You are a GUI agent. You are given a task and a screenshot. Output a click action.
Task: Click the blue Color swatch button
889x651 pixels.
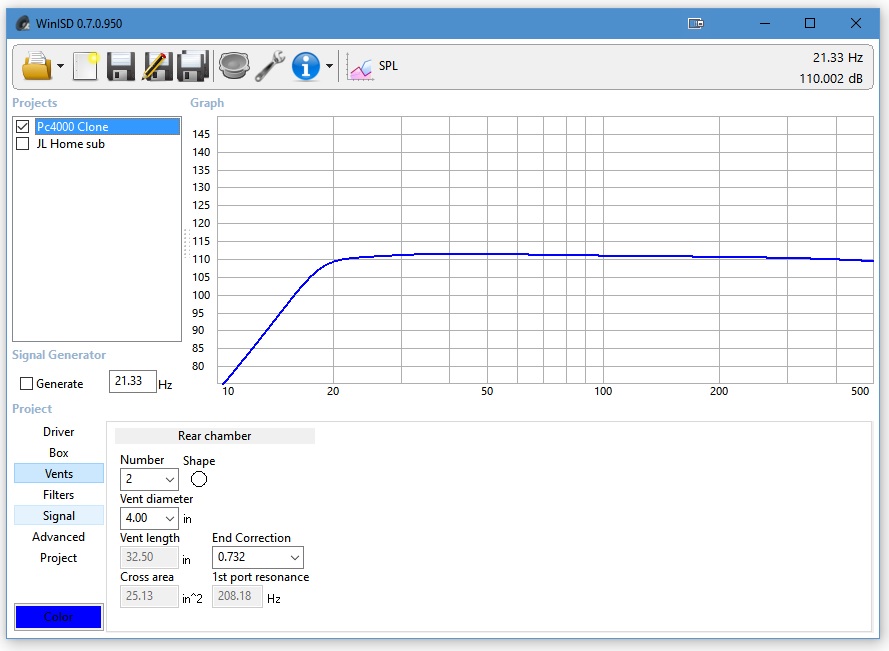click(x=59, y=617)
